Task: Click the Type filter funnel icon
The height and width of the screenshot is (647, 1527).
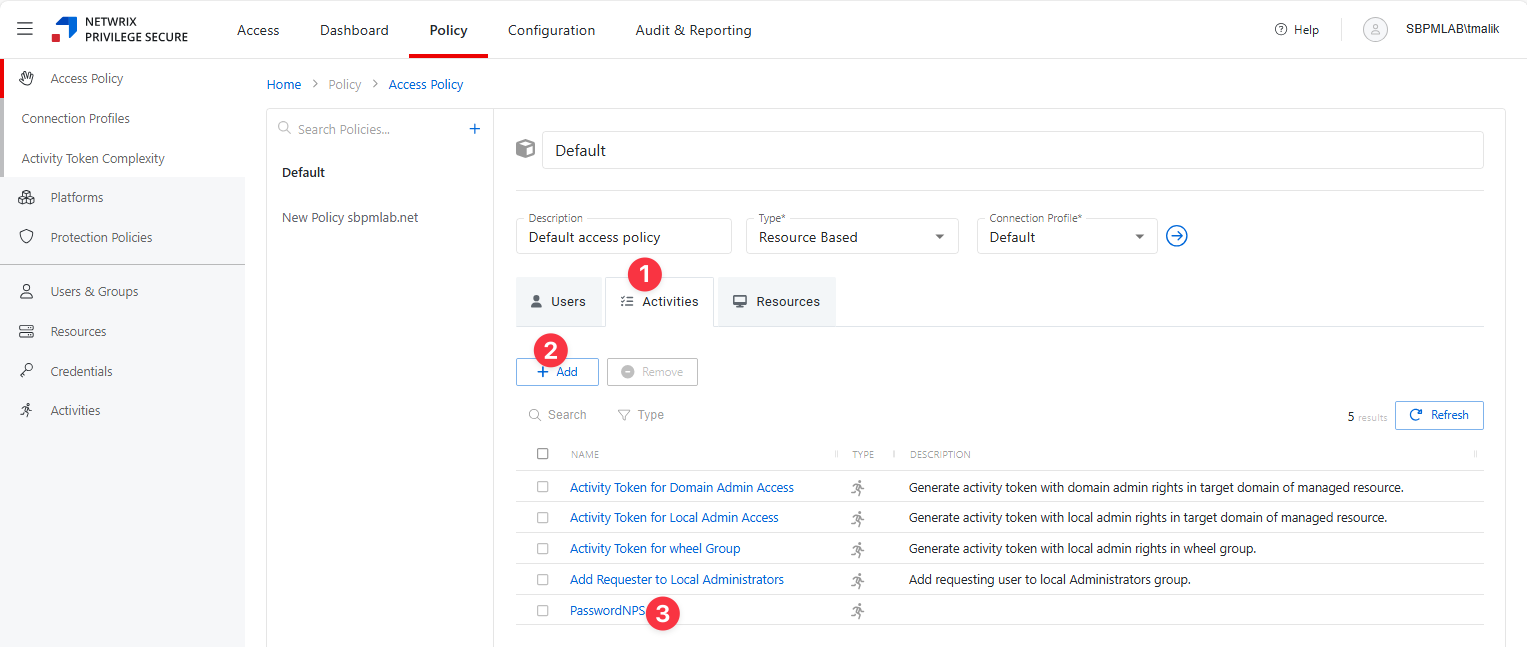Action: click(x=624, y=415)
